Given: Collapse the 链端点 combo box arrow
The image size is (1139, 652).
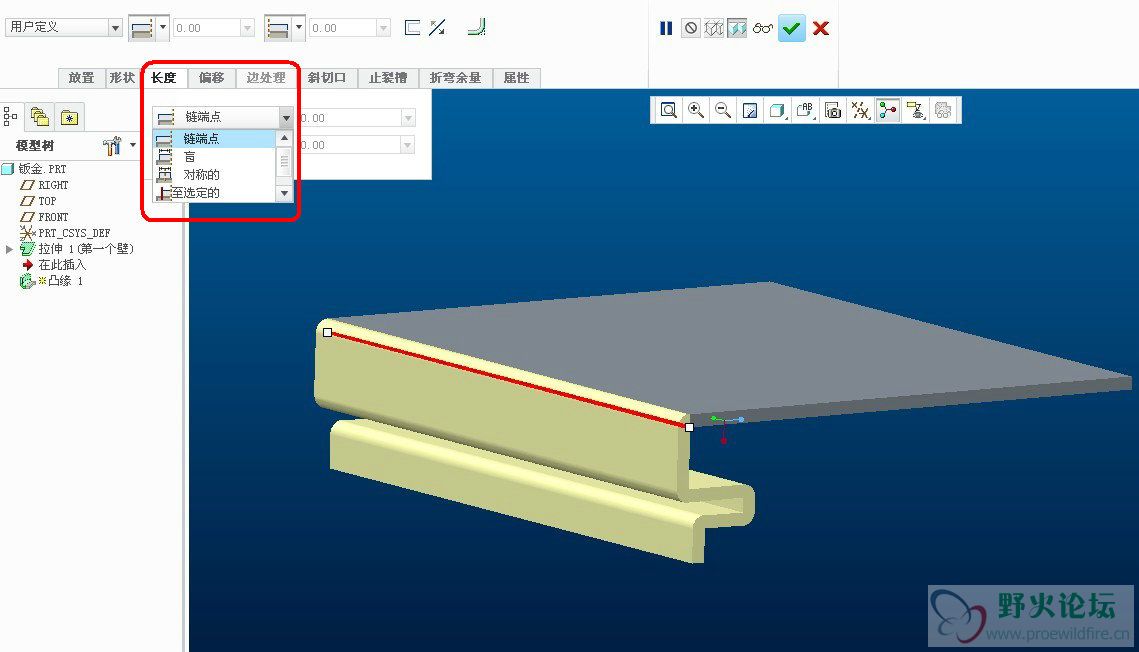Looking at the screenshot, I should click(285, 117).
